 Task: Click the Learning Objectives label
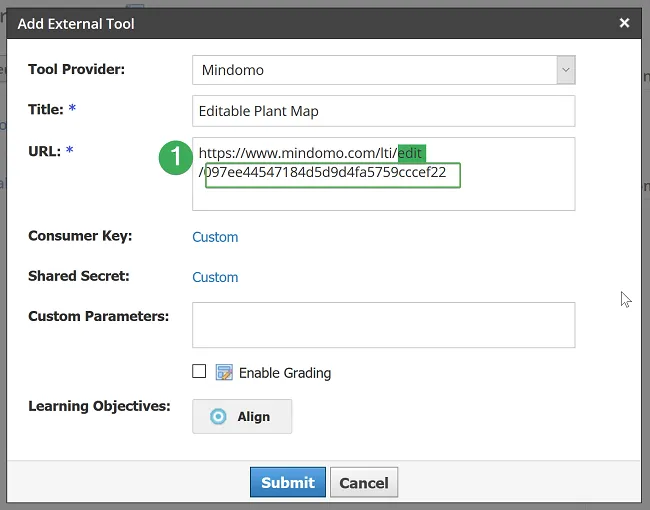click(99, 406)
